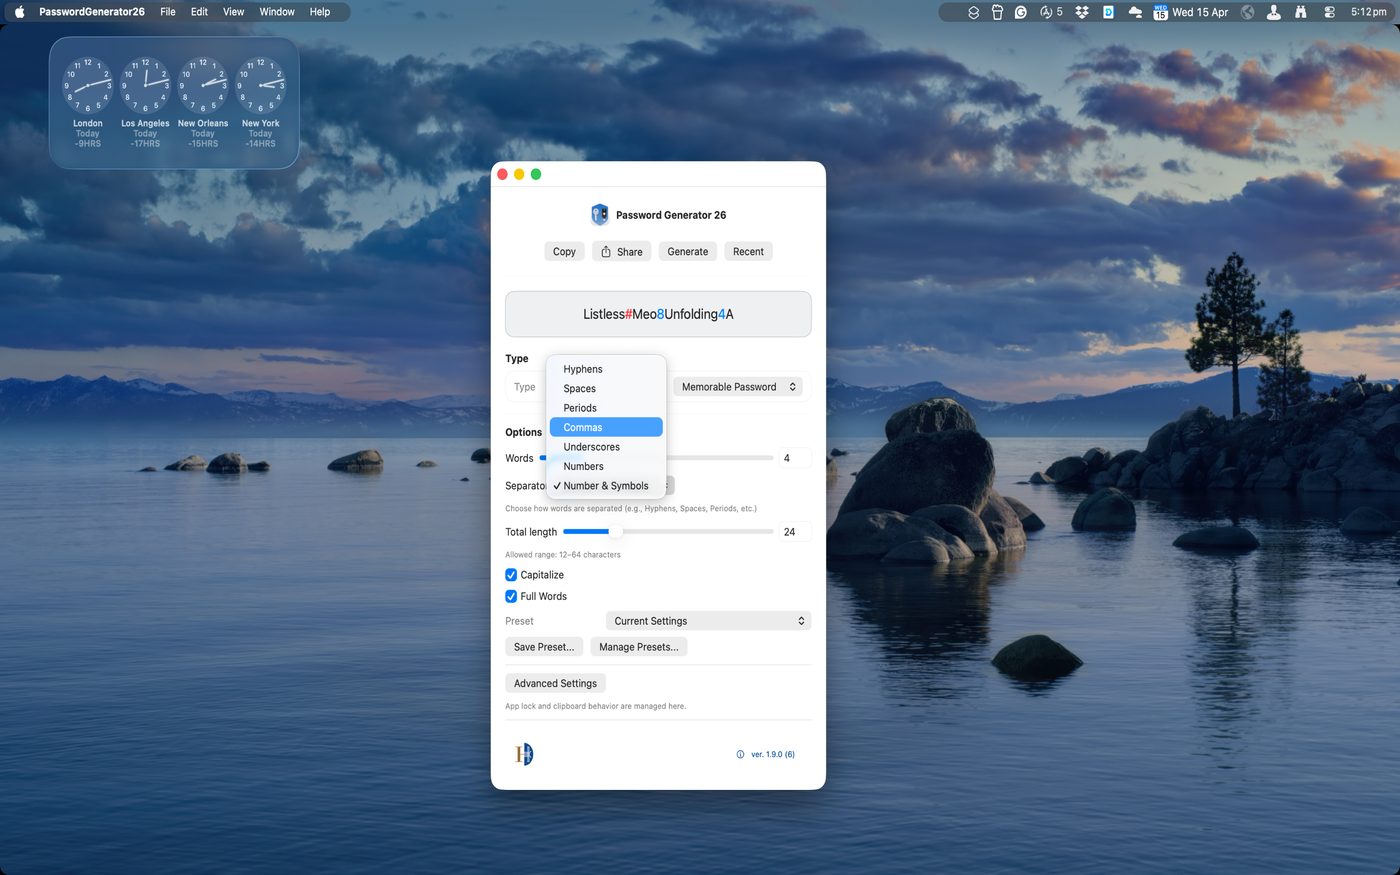Click the Words count field showing 4
The width and height of the screenshot is (1400, 875).
coord(795,458)
